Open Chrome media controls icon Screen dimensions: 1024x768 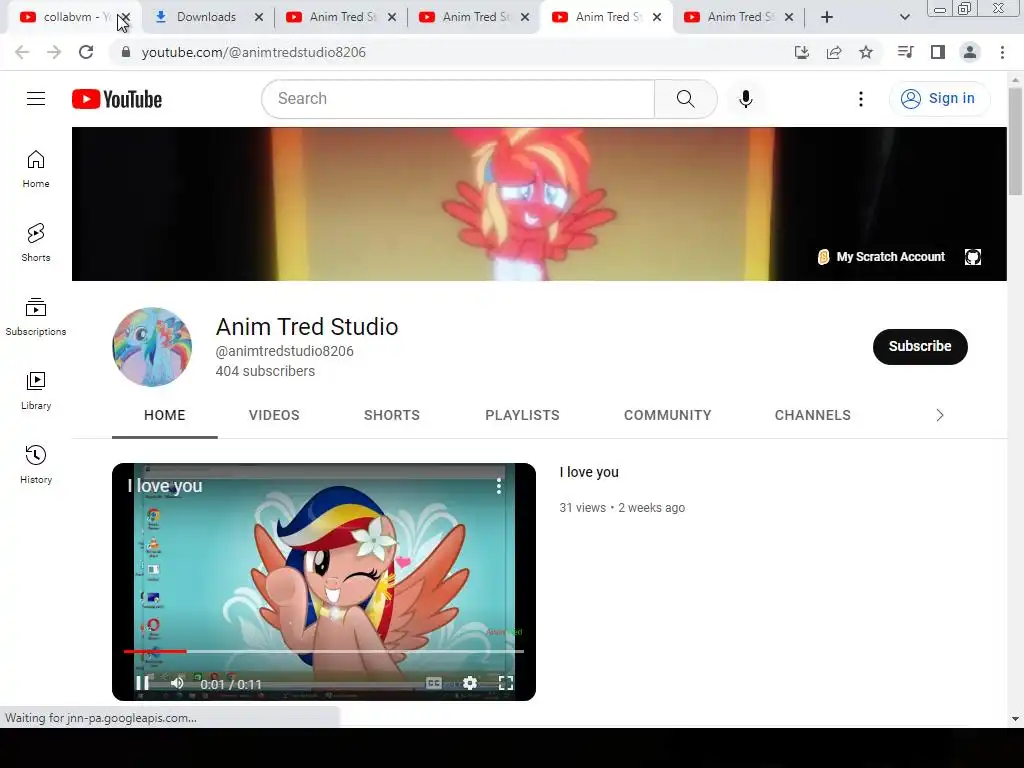pos(905,52)
